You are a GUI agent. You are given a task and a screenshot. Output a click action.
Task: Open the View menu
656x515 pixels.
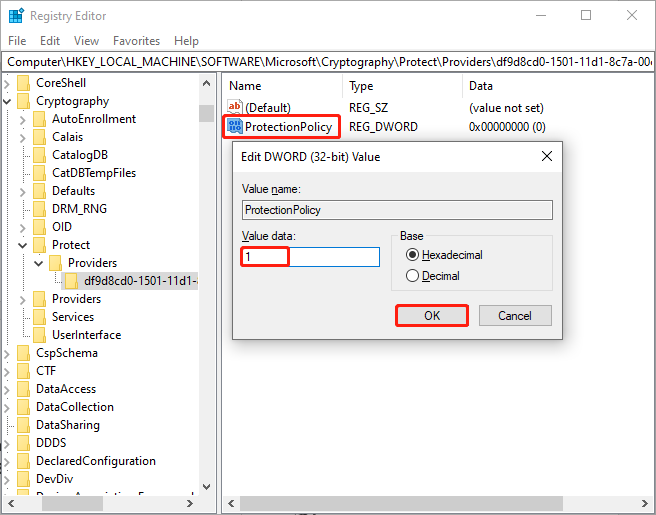86,41
